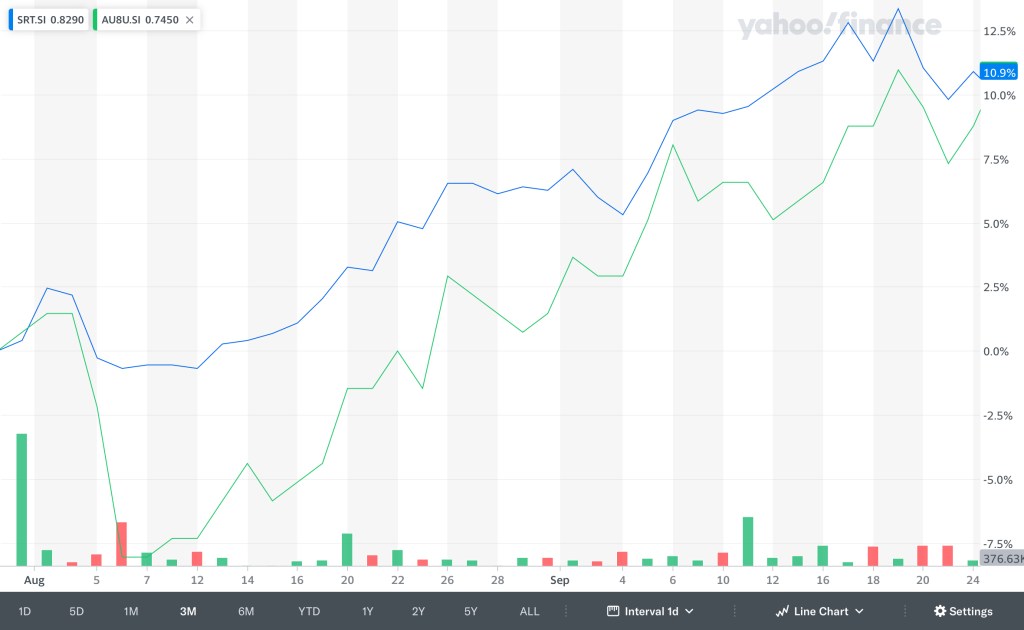Show ALL historical data range
The height and width of the screenshot is (630, 1024).
click(530, 611)
